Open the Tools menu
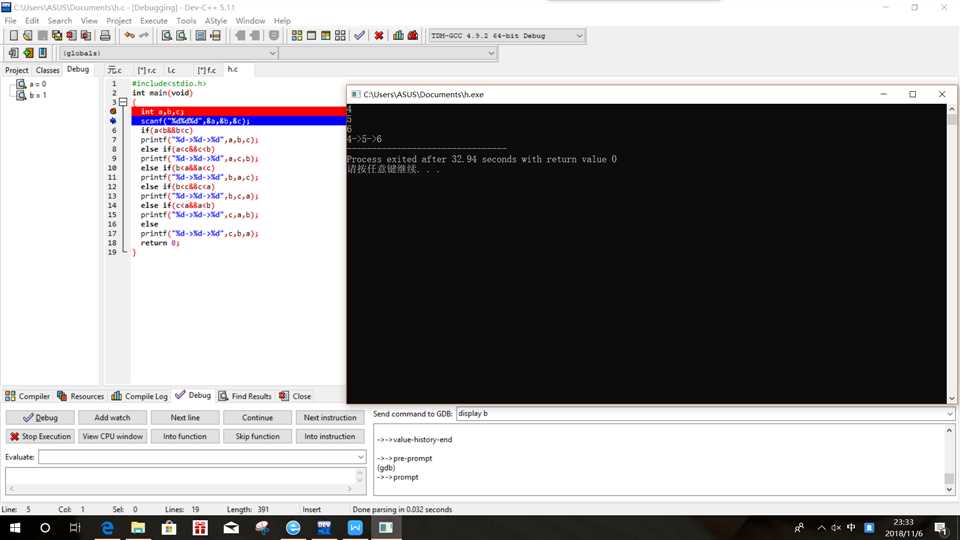The width and height of the screenshot is (960, 540). 186,21
